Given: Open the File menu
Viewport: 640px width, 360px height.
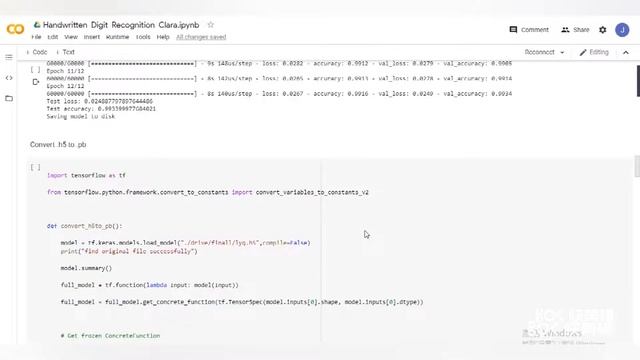Looking at the screenshot, I should pyautogui.click(x=36, y=37).
